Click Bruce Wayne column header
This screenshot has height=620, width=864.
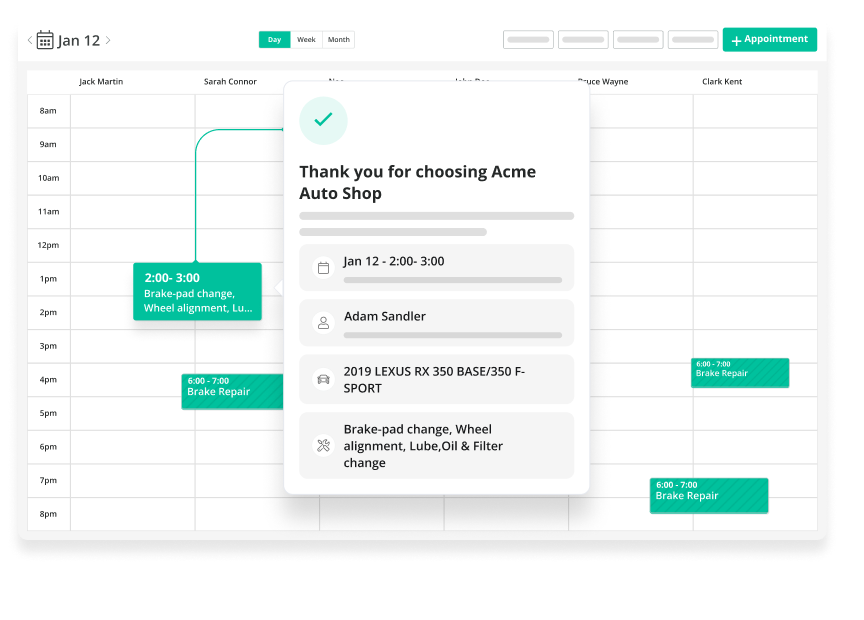603,82
